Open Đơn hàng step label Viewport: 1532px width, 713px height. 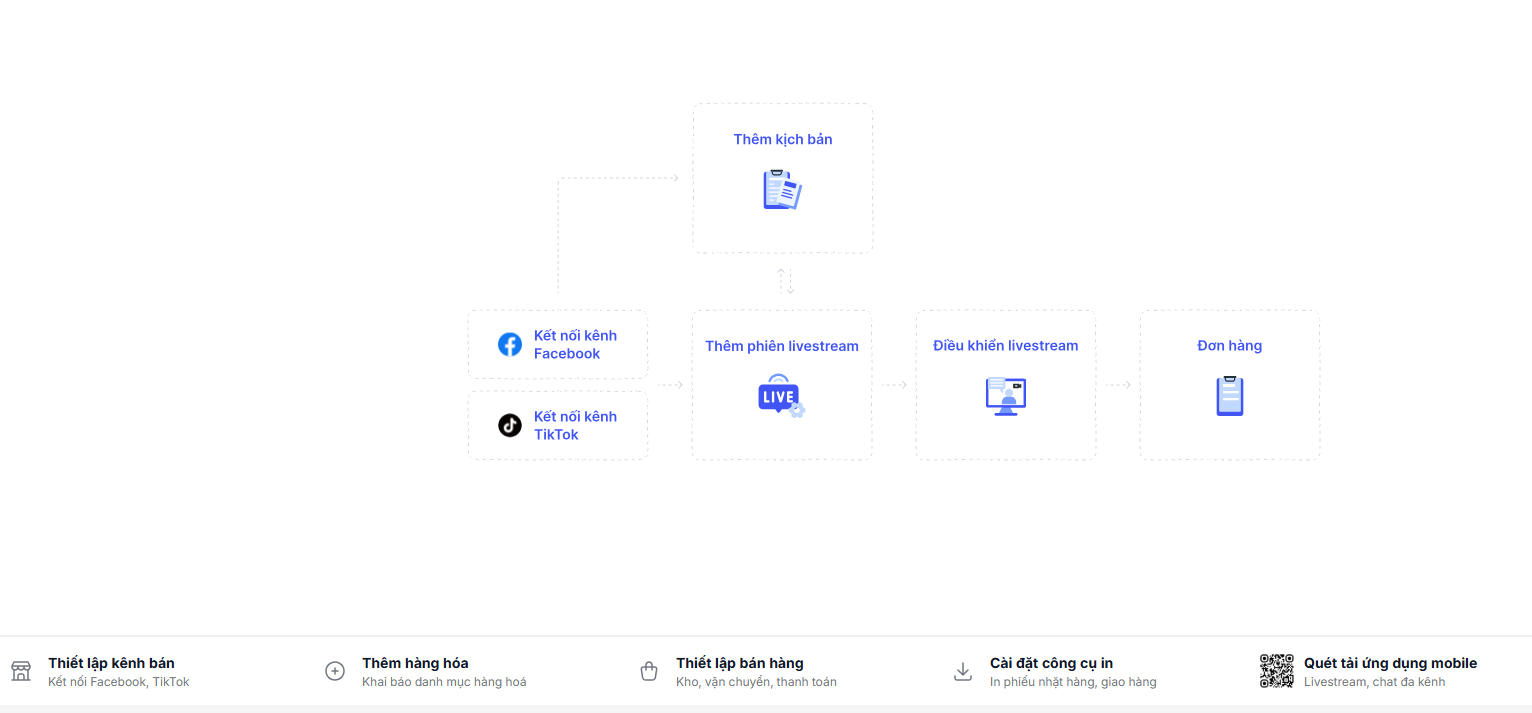[1230, 346]
